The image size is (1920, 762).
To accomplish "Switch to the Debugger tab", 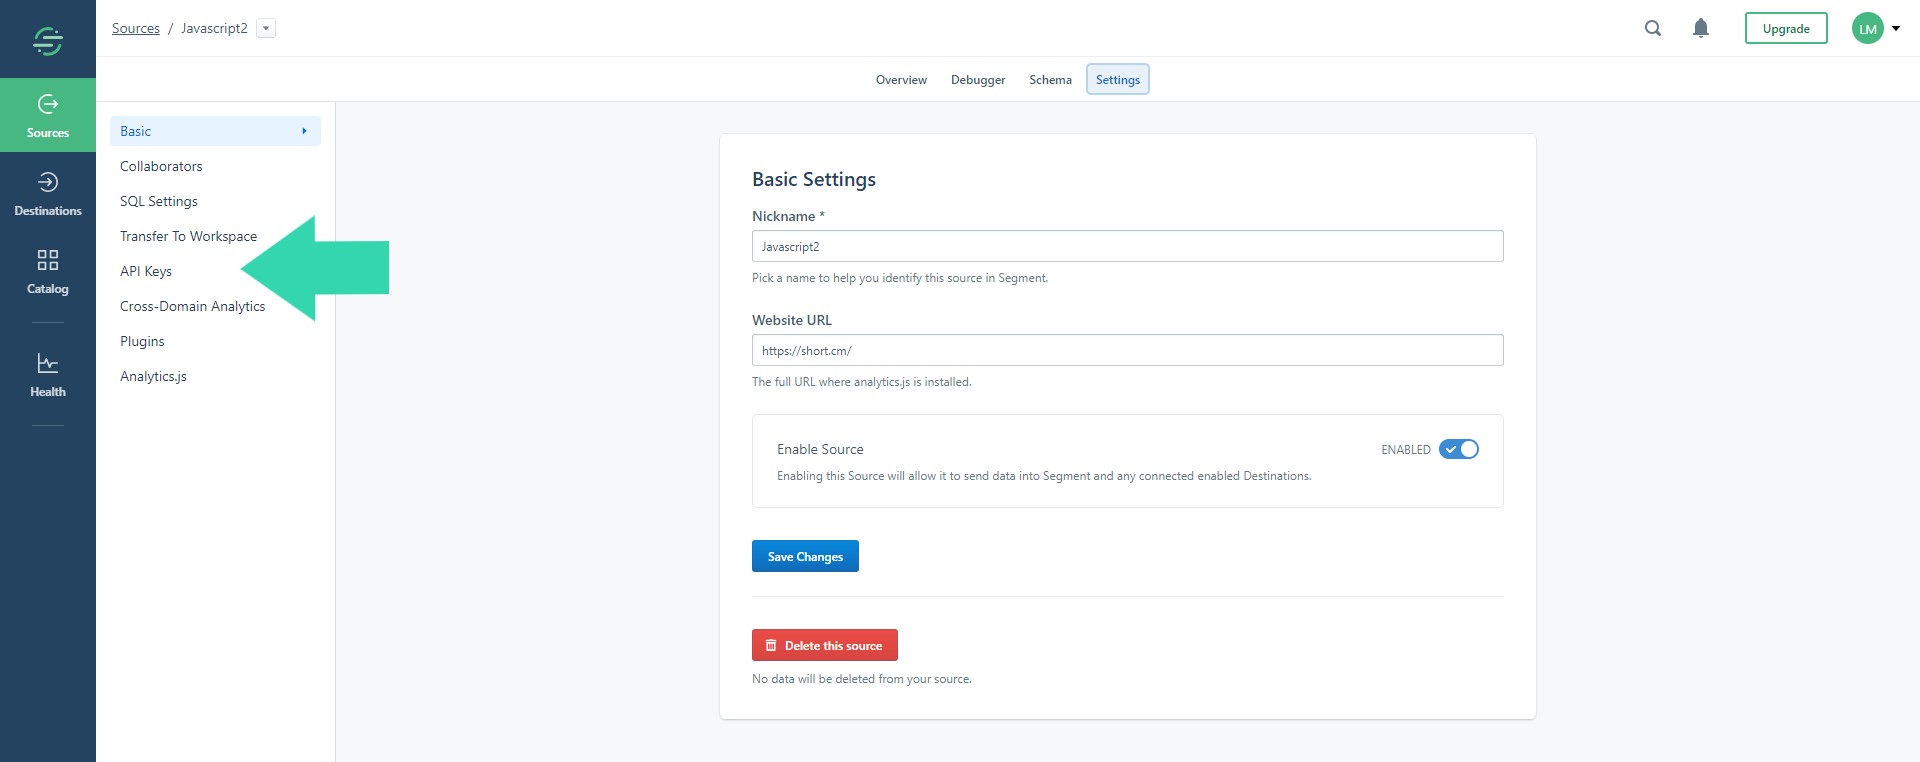I will click(x=977, y=80).
